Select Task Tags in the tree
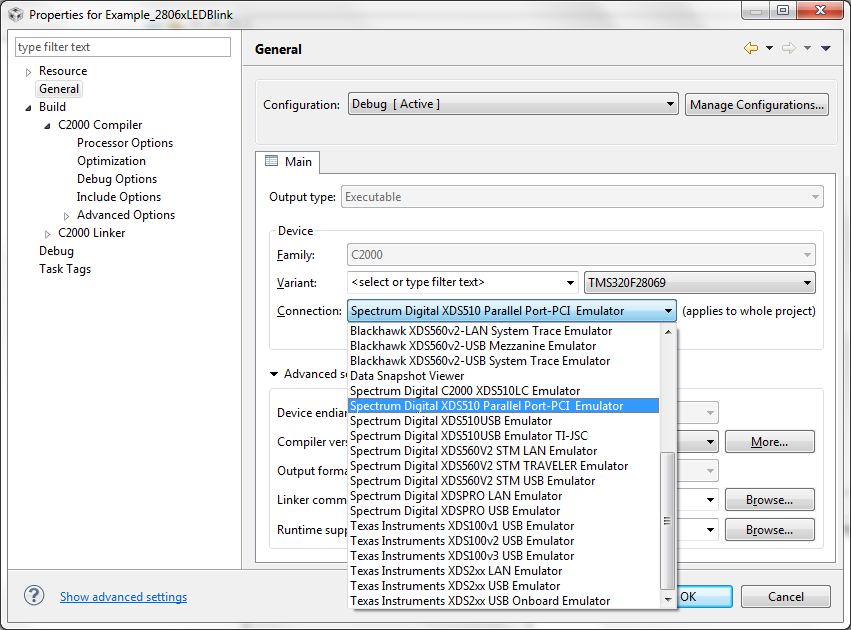 [65, 269]
